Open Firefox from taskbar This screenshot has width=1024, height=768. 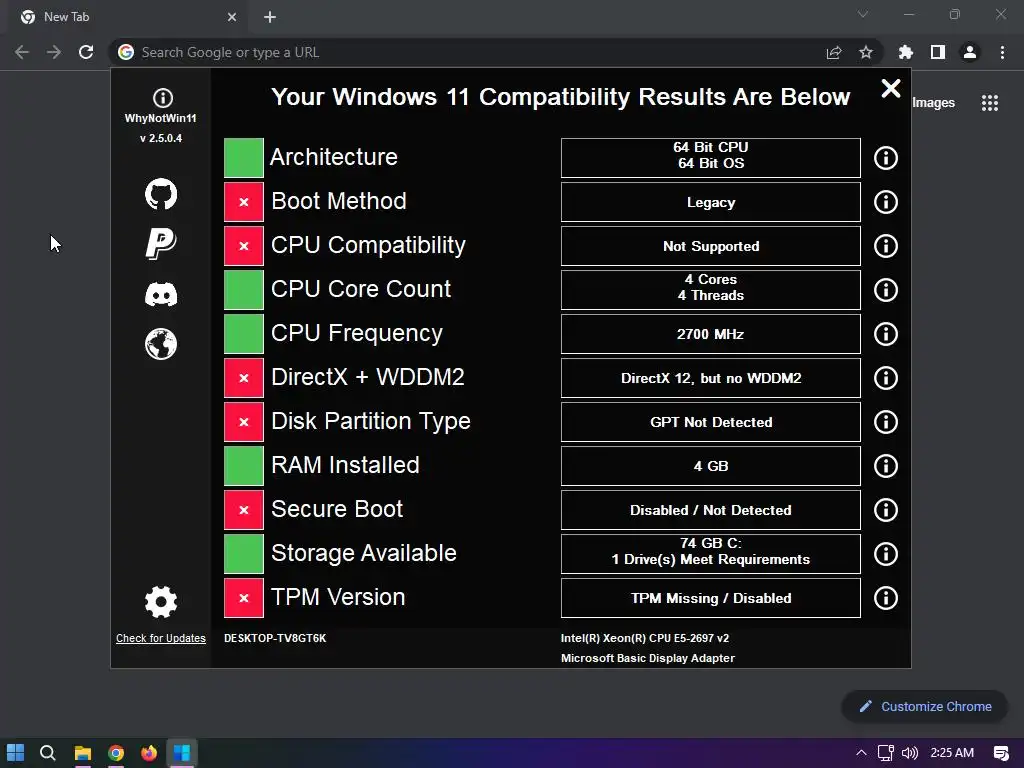point(149,752)
